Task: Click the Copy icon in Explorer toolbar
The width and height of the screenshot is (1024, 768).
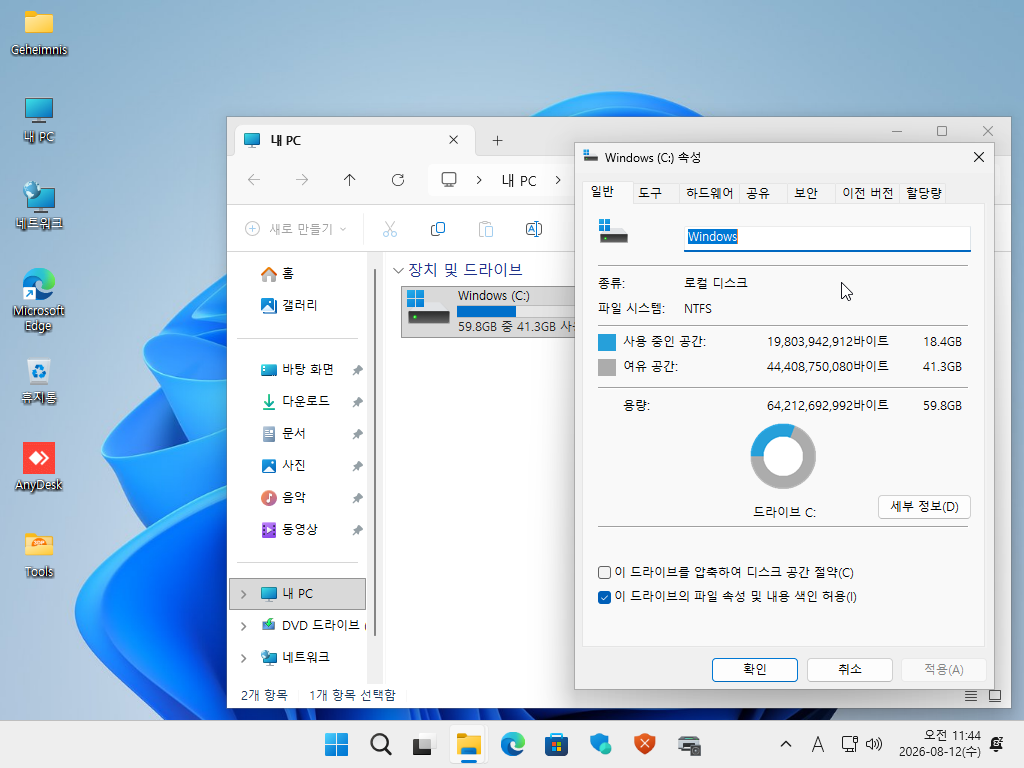Action: point(438,229)
